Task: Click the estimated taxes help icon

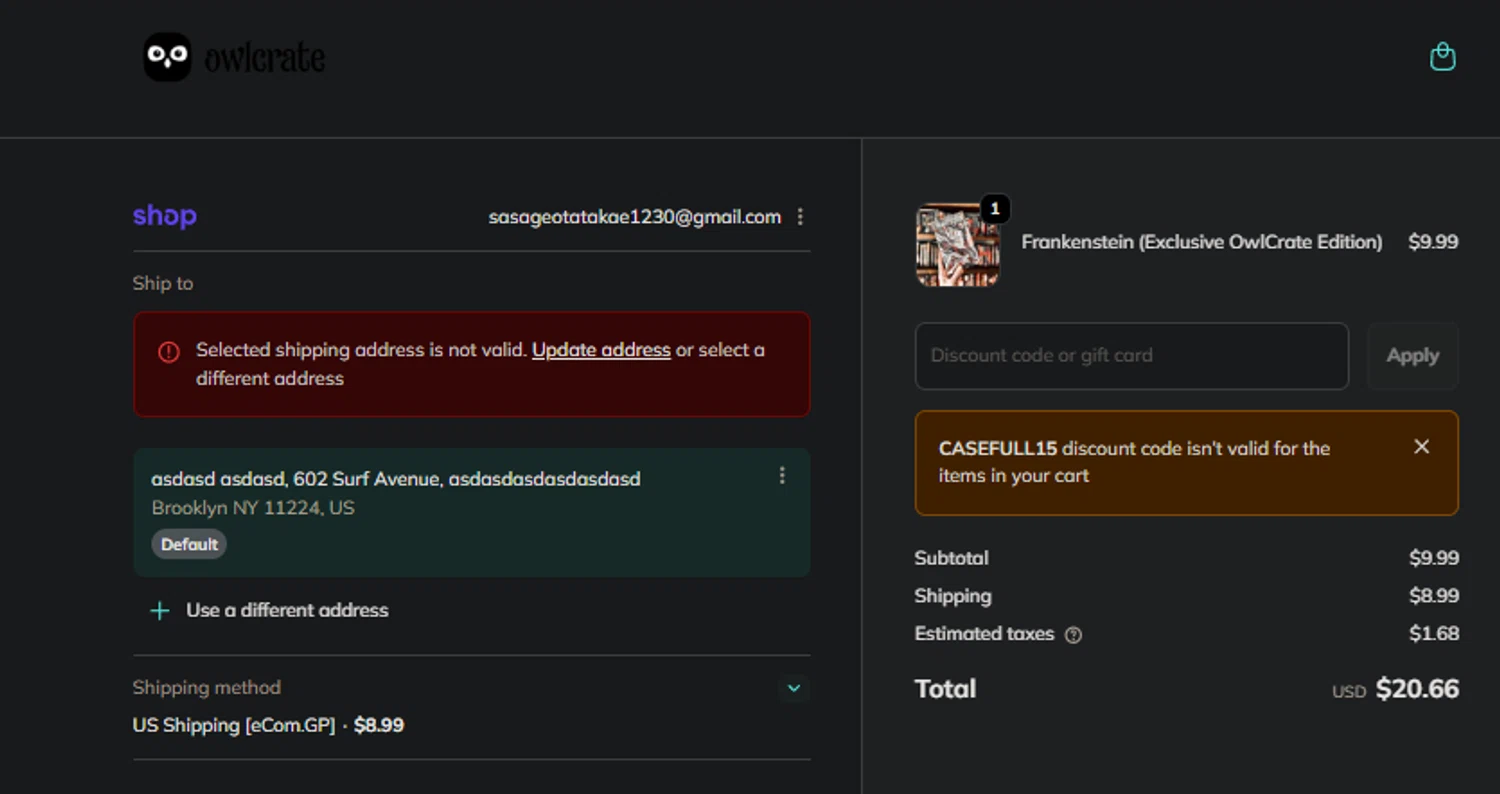Action: pyautogui.click(x=1073, y=634)
